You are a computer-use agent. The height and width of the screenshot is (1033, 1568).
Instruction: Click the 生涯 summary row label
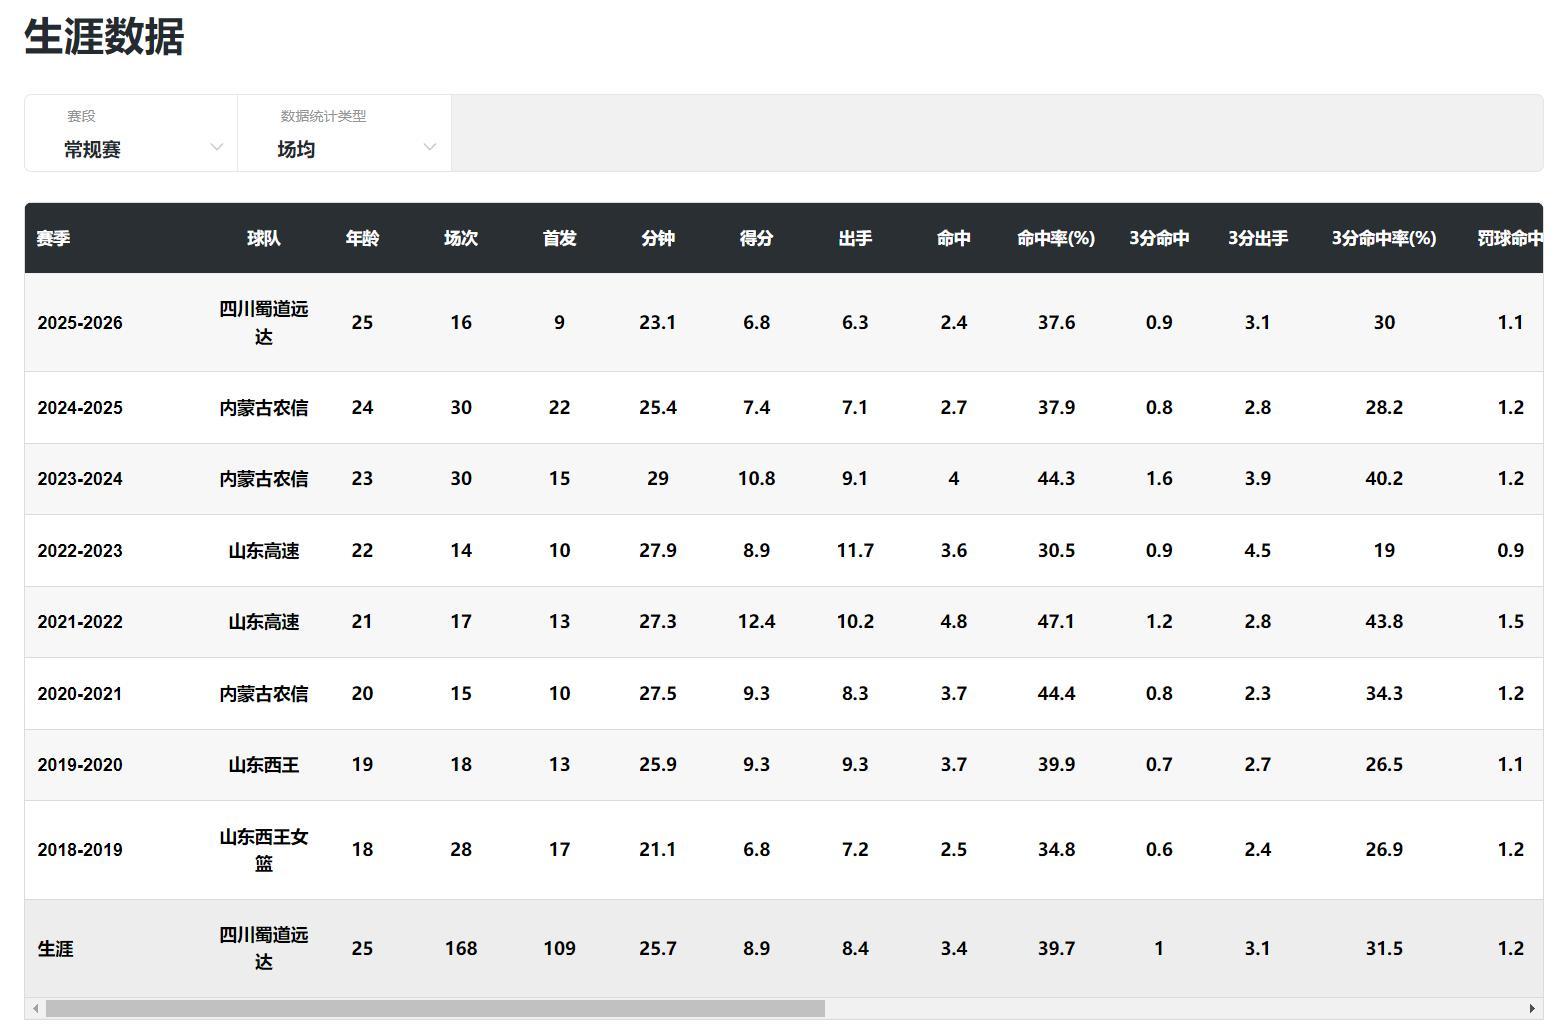pyautogui.click(x=56, y=949)
